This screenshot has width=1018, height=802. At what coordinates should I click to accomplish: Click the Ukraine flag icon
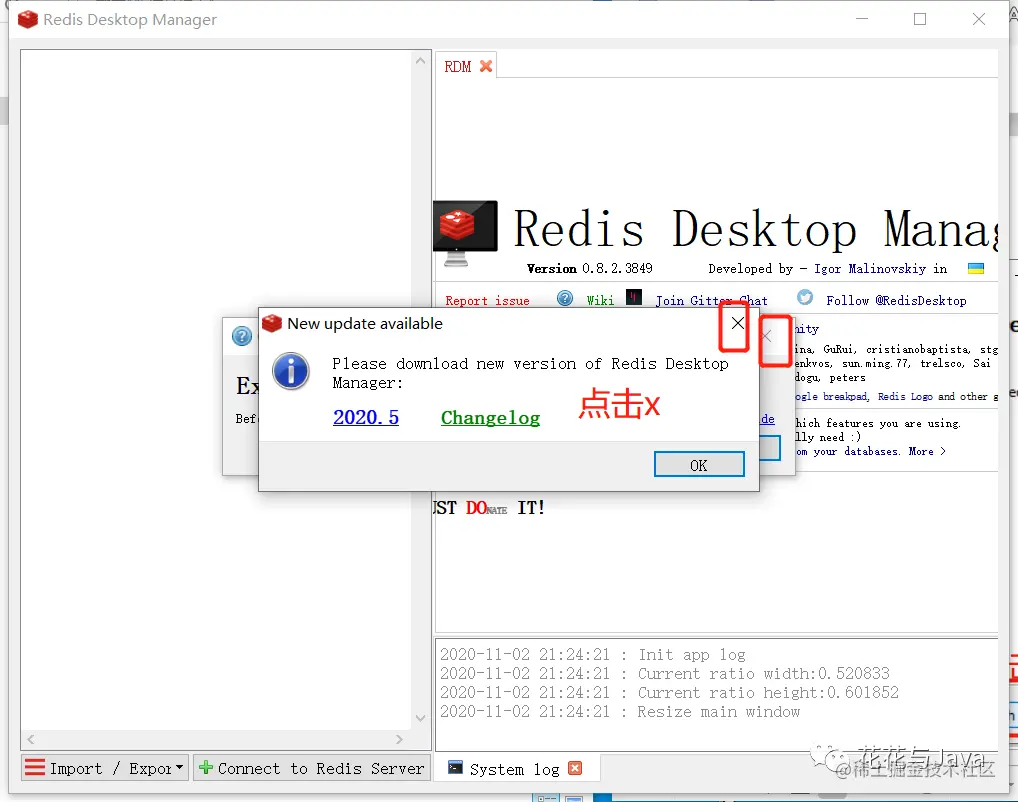coord(976,268)
